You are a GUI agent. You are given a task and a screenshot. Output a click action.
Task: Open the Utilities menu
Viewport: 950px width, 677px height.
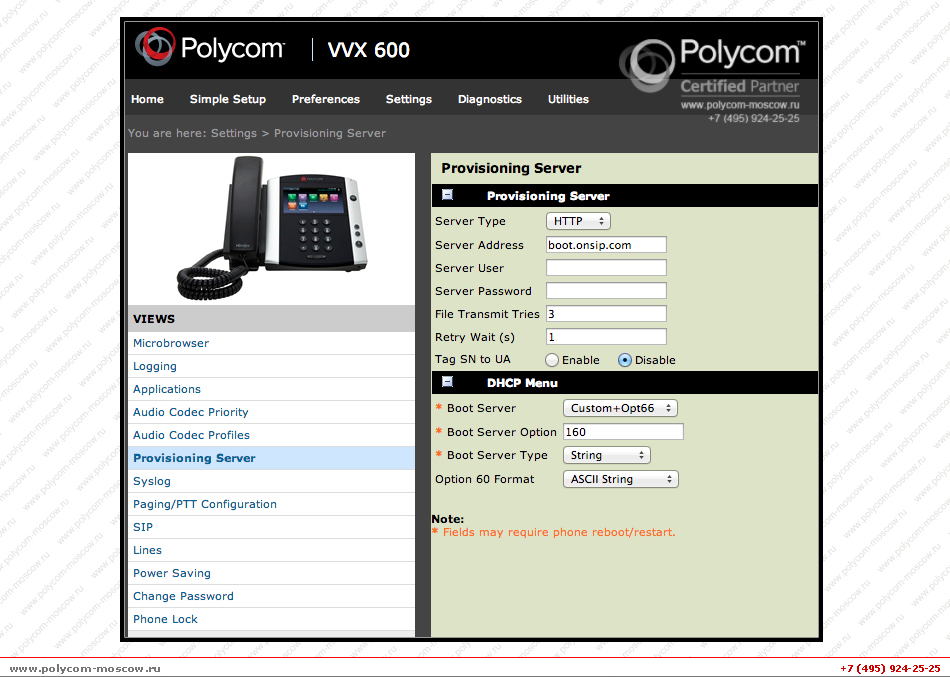point(568,99)
